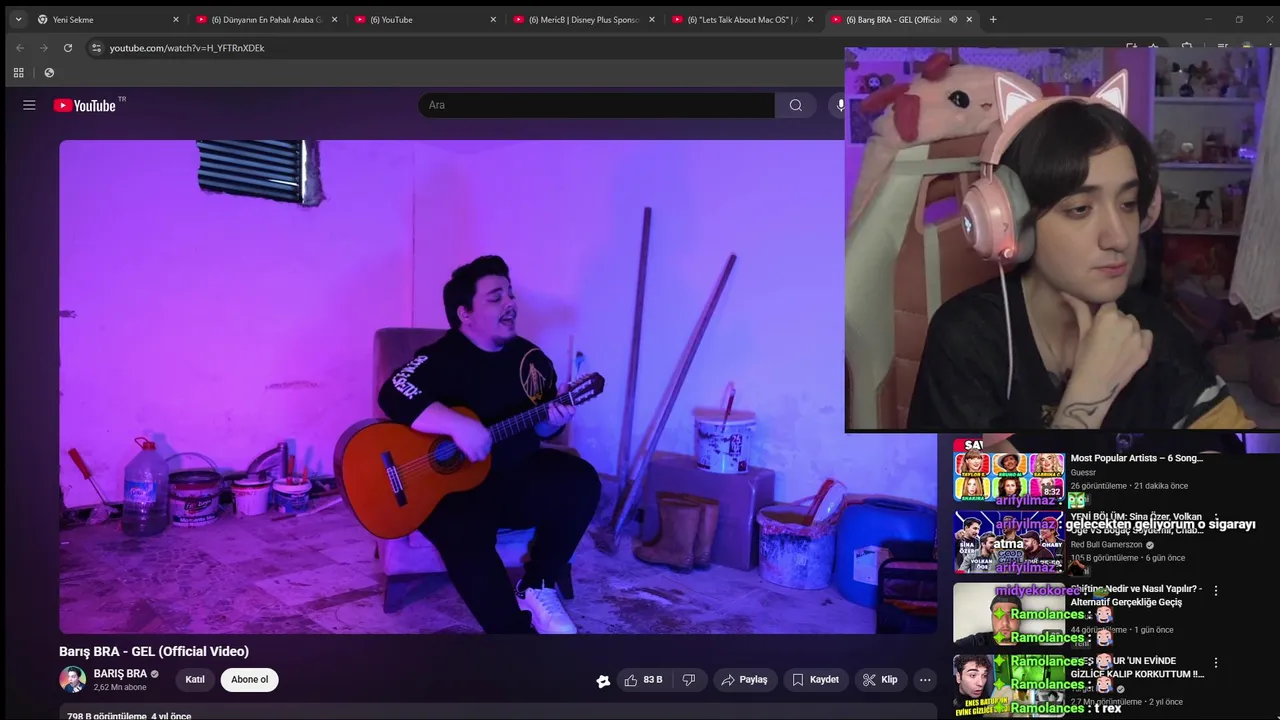
Task: Open the tab search dropdown arrow
Action: 18,19
